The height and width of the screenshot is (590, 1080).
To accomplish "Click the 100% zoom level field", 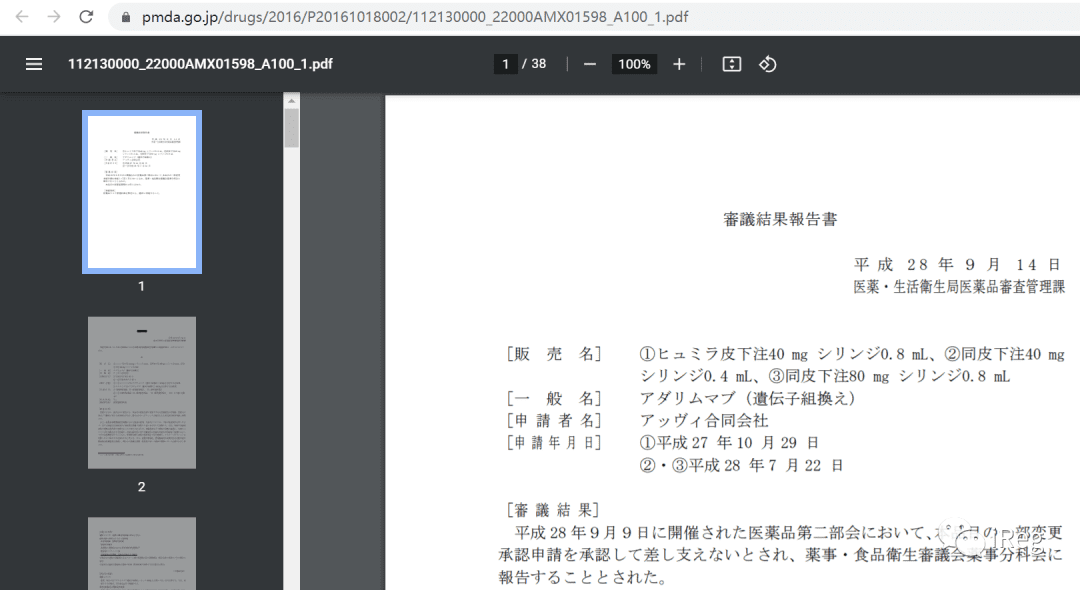I will point(634,64).
